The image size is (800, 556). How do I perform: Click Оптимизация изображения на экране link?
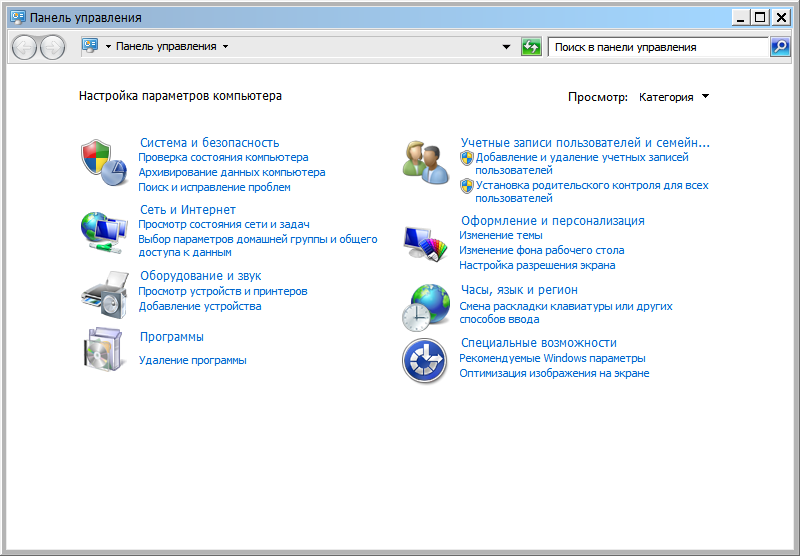[554, 373]
